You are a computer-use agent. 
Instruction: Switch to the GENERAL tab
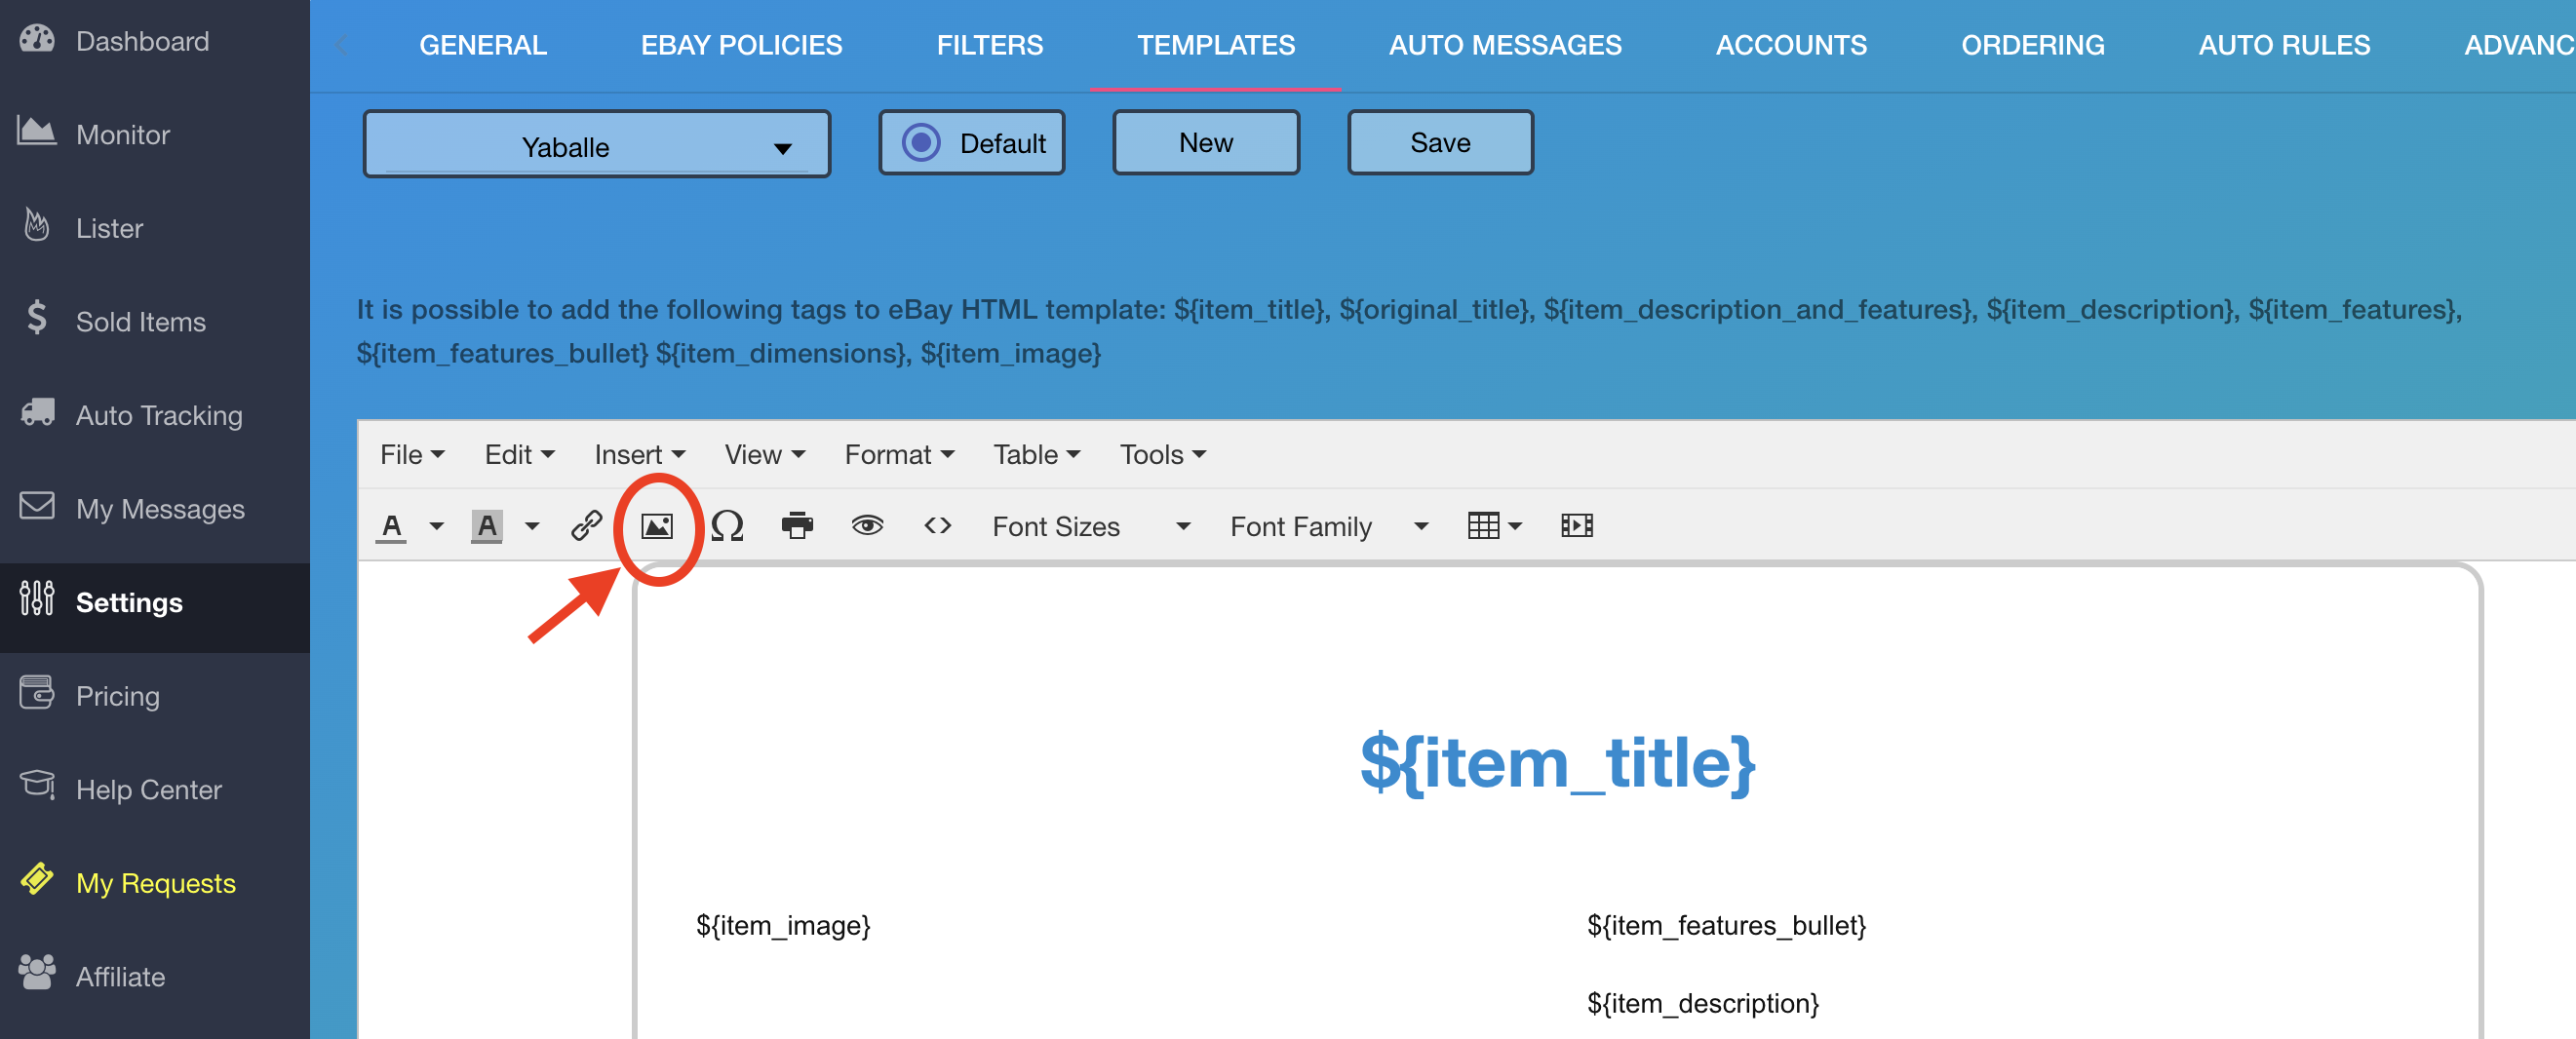point(482,45)
